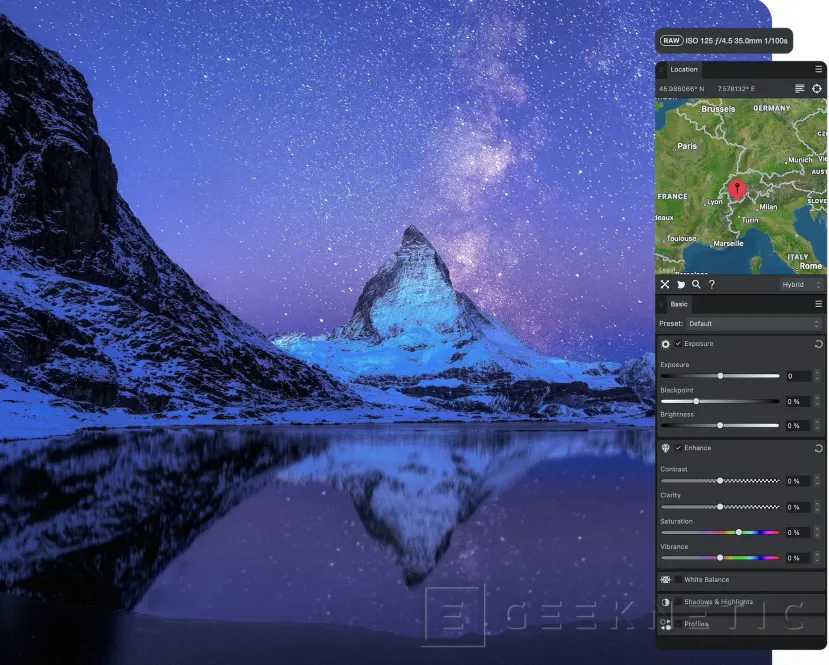Reset the Enhance section with circular arrow

pos(818,448)
